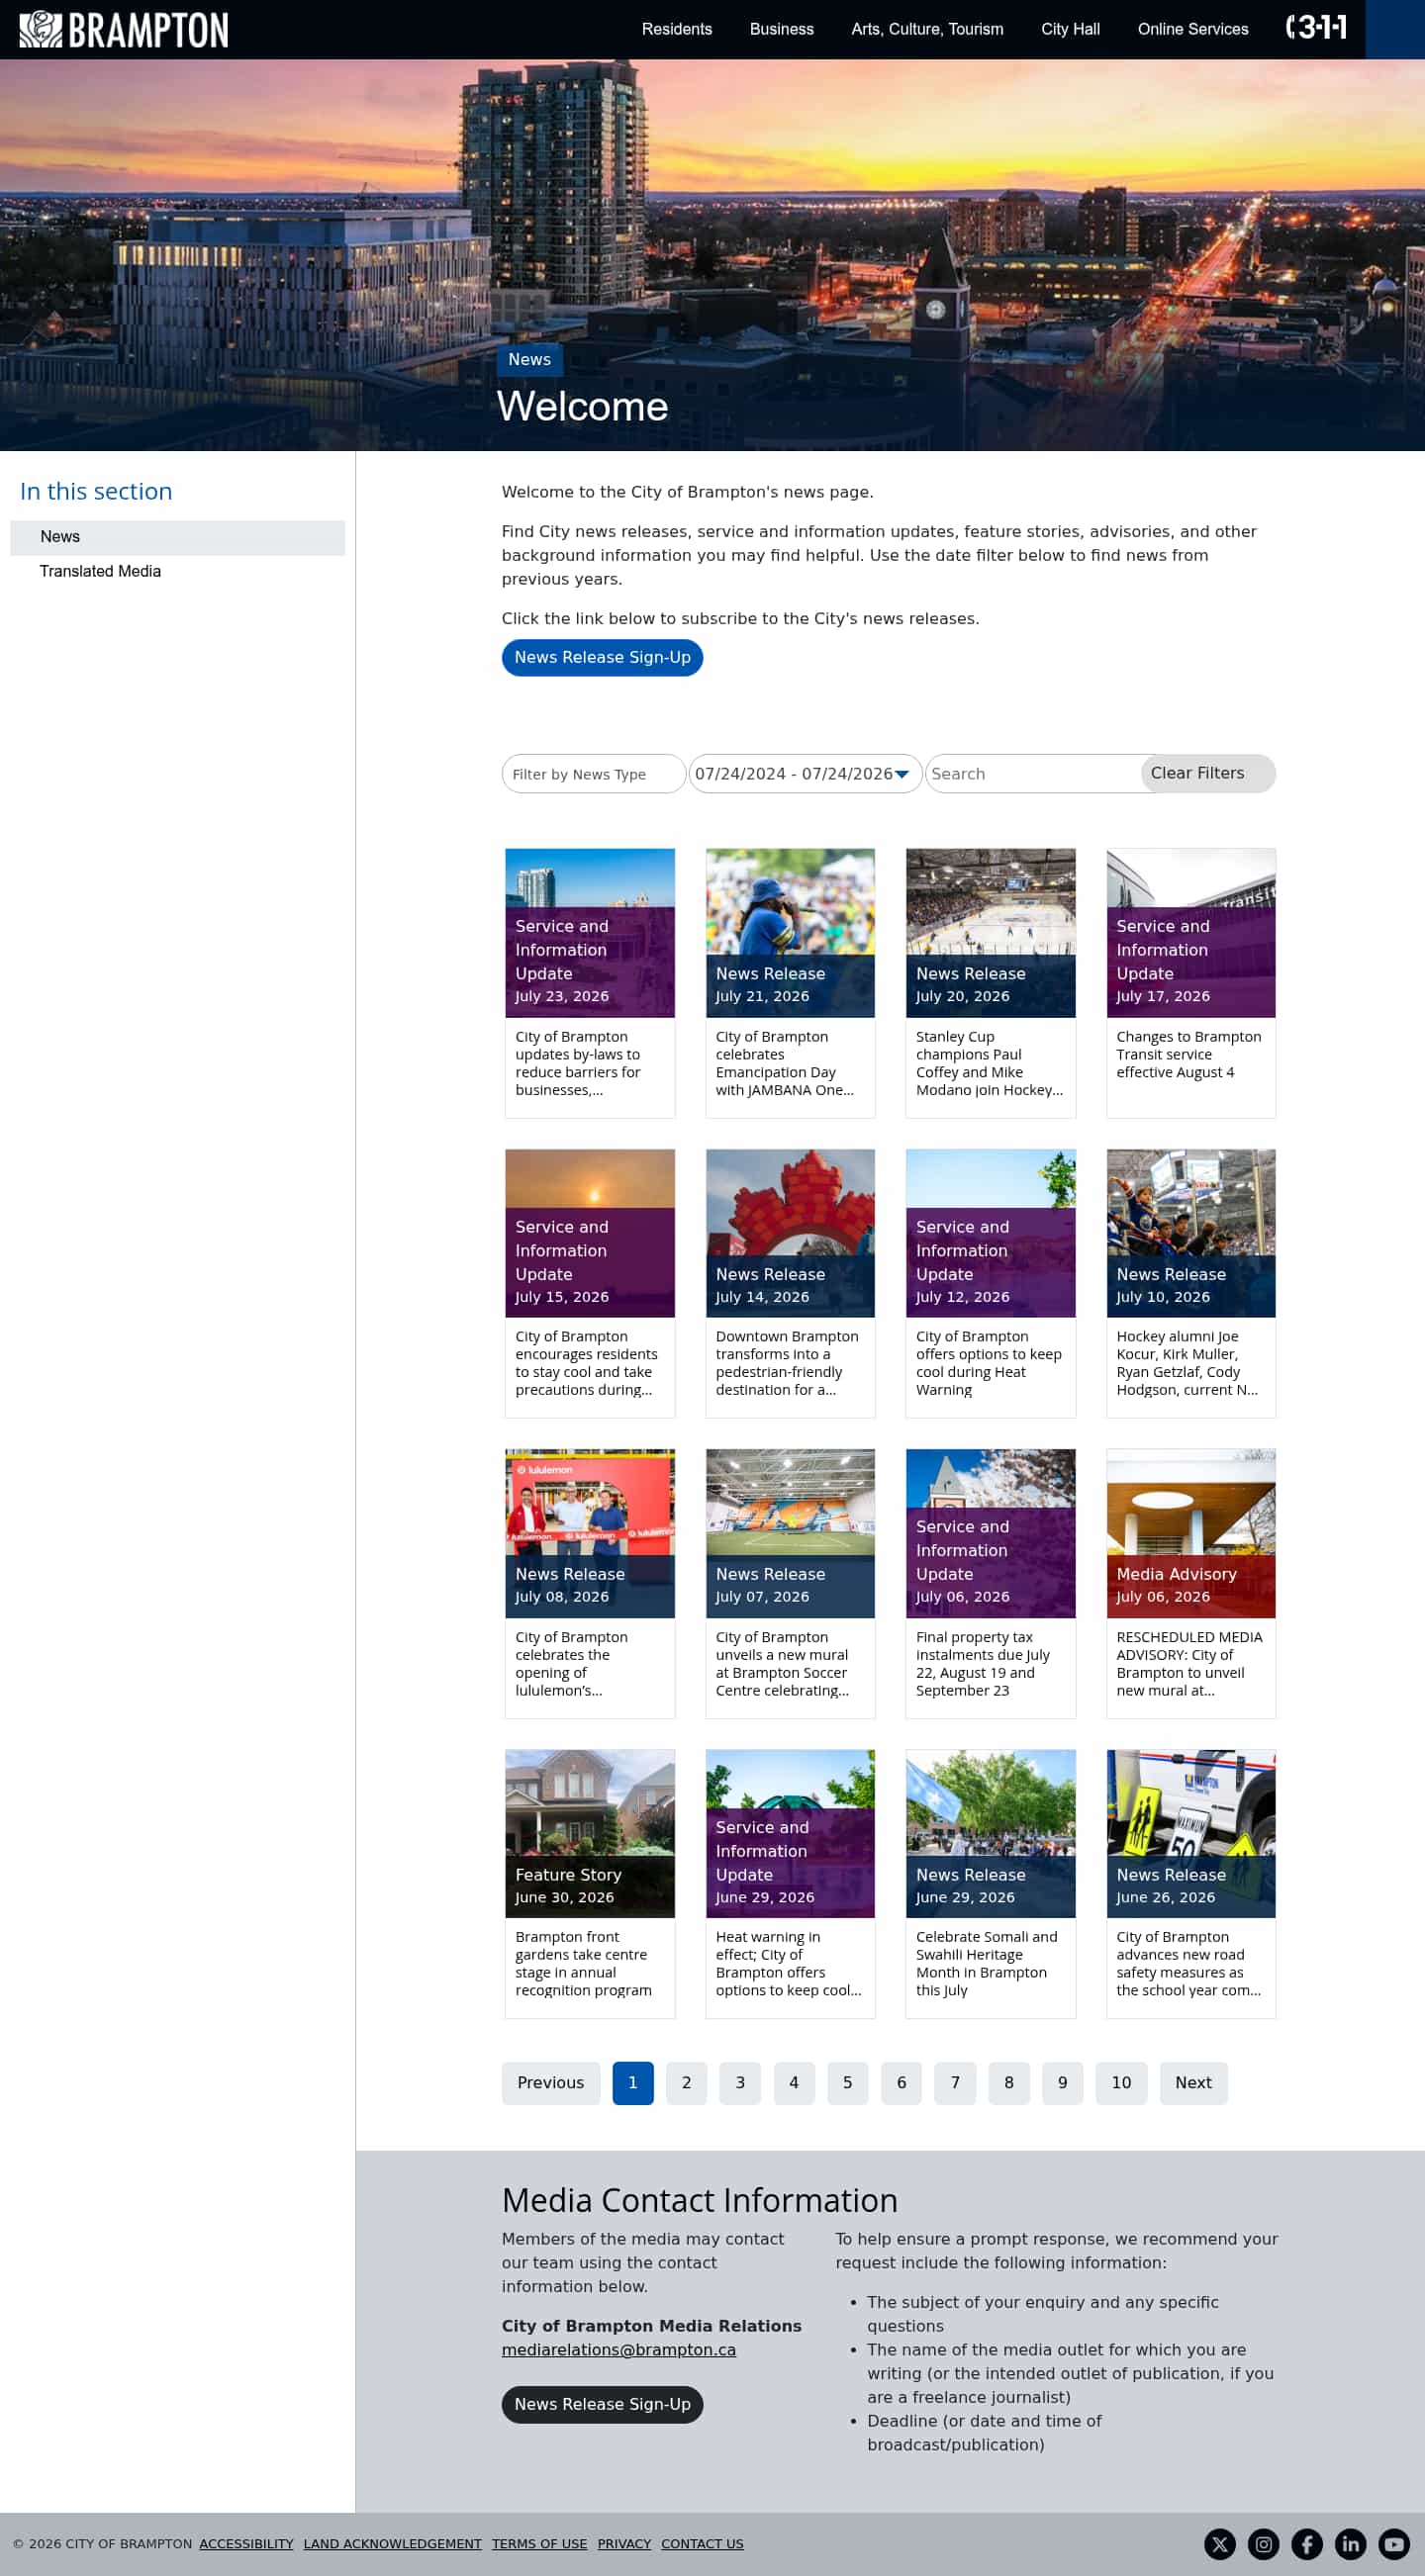Image resolution: width=1425 pixels, height=2576 pixels.
Task: Open the Filter by News Type dropdown
Action: tap(594, 774)
